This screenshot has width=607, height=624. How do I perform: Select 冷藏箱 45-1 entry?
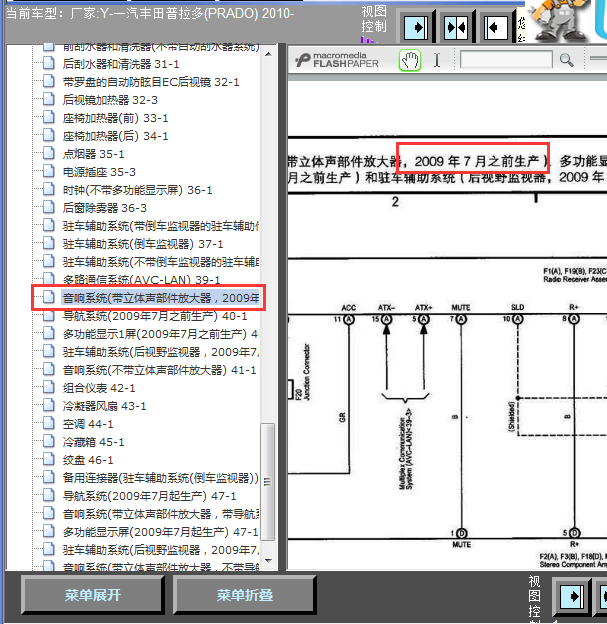click(93, 442)
